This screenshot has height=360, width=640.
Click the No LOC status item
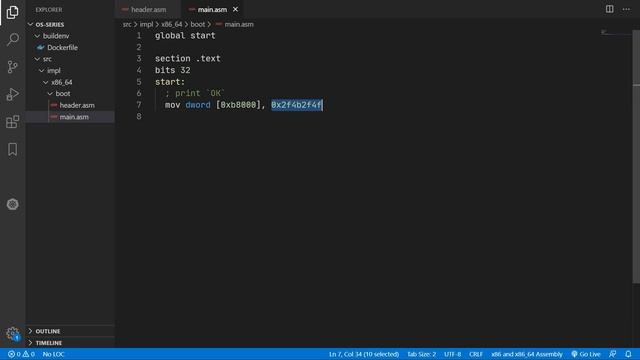coord(53,354)
